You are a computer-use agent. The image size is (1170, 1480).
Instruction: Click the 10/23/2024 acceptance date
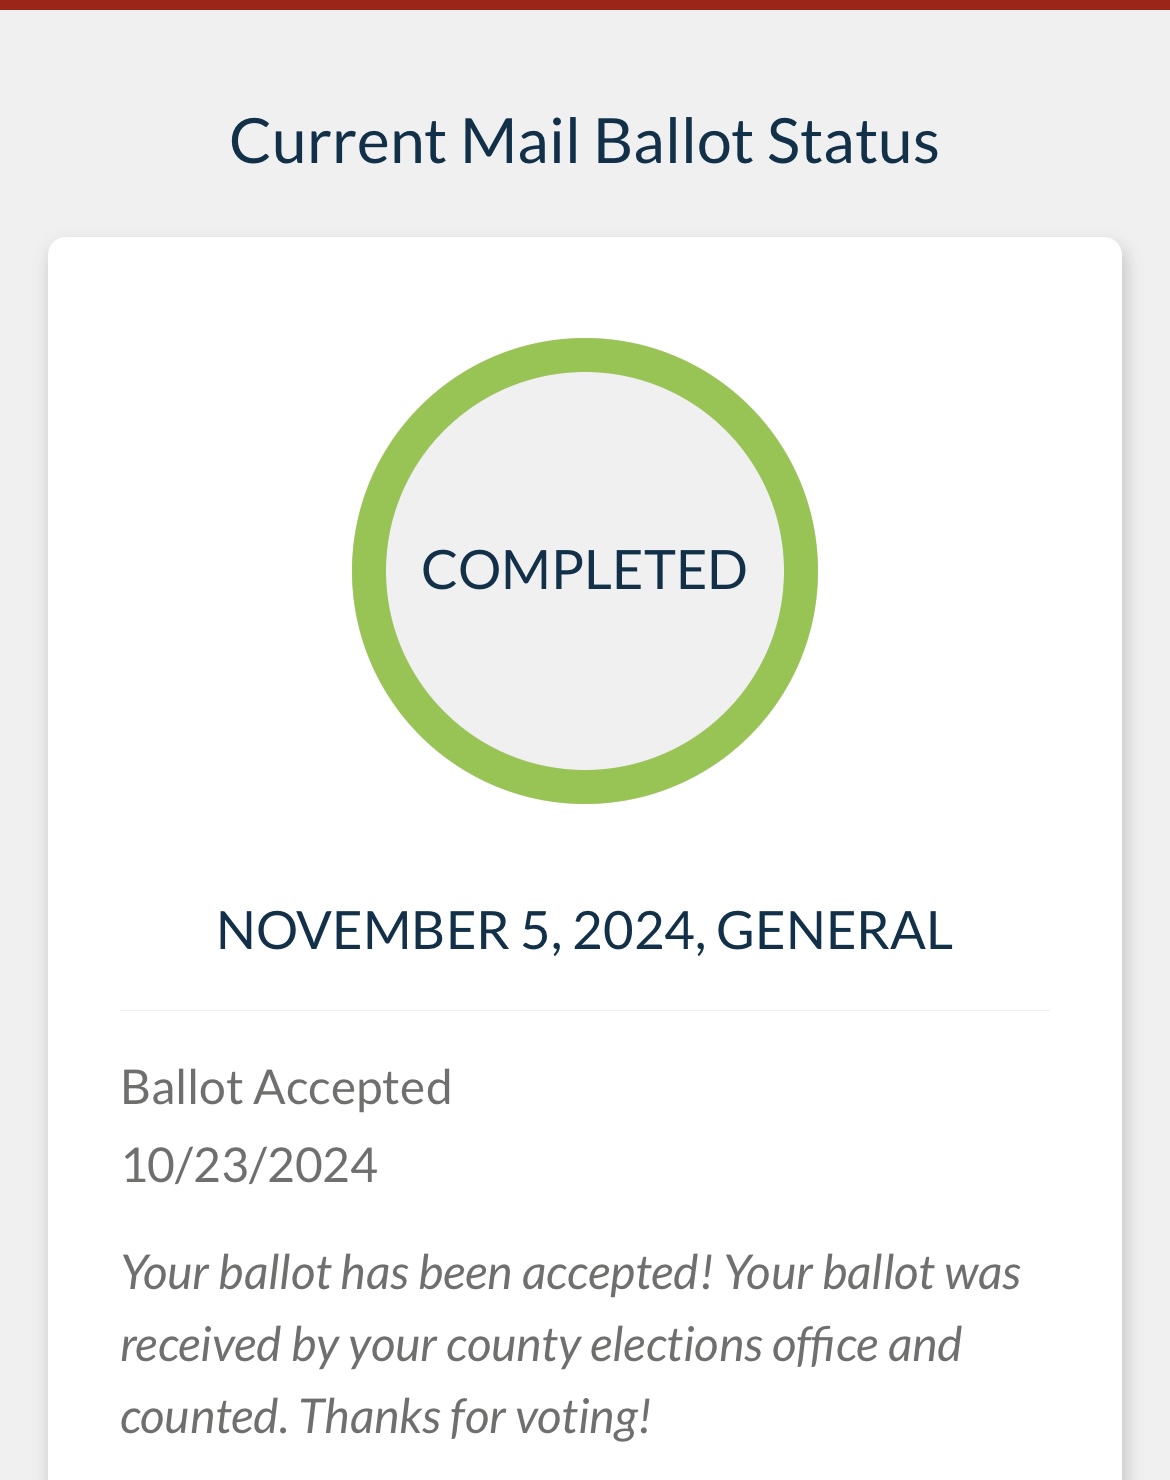(x=249, y=1165)
